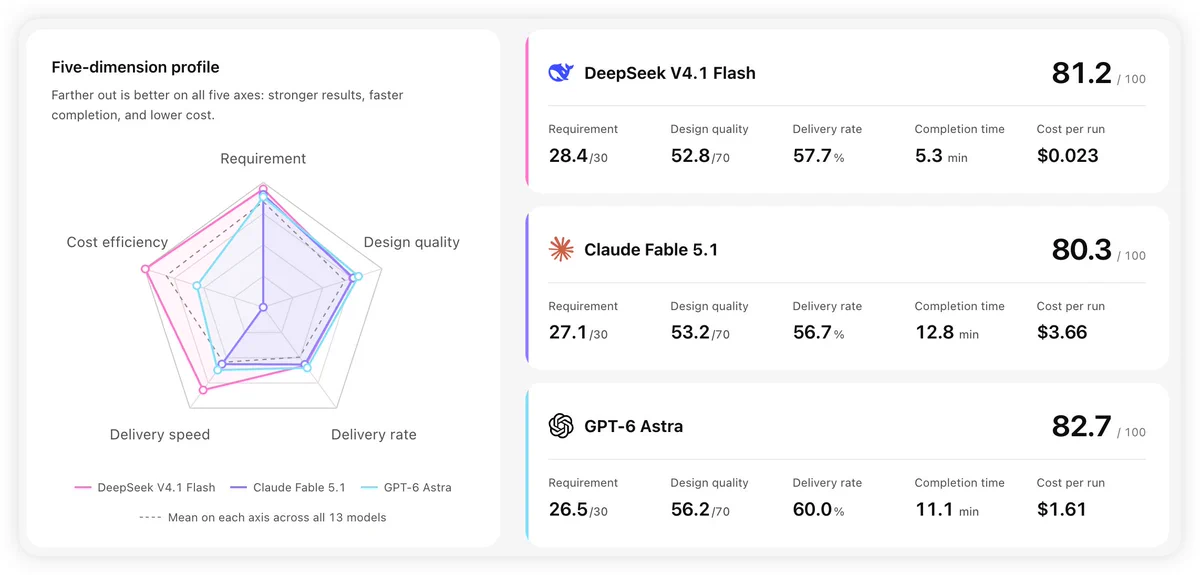Click the Requirement axis label on the radar
1200x575 pixels.
pyautogui.click(x=263, y=159)
